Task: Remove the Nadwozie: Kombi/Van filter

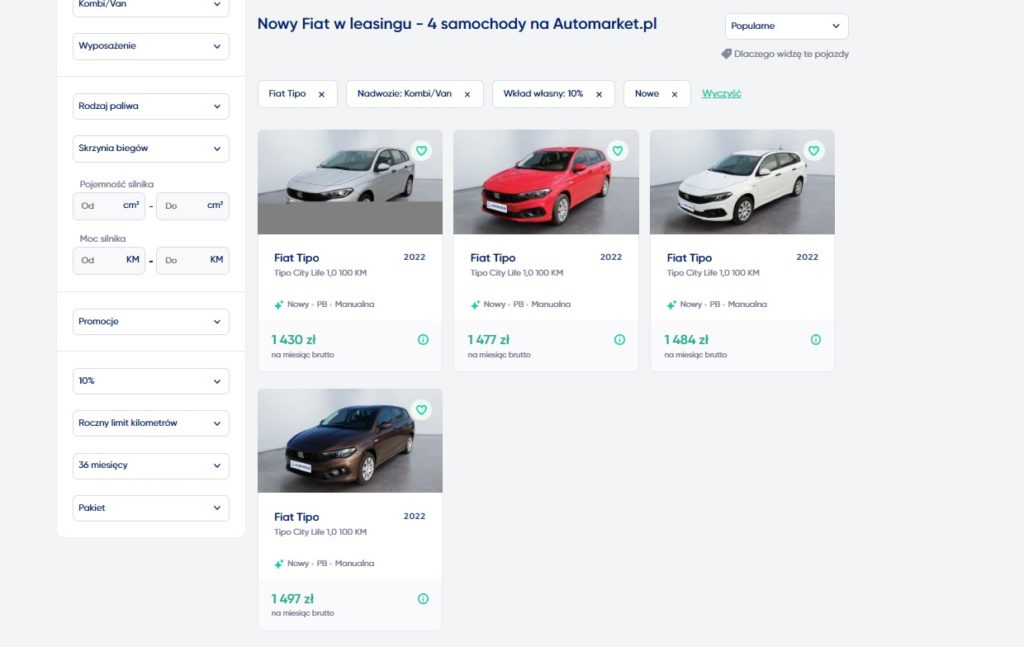Action: (x=468, y=94)
